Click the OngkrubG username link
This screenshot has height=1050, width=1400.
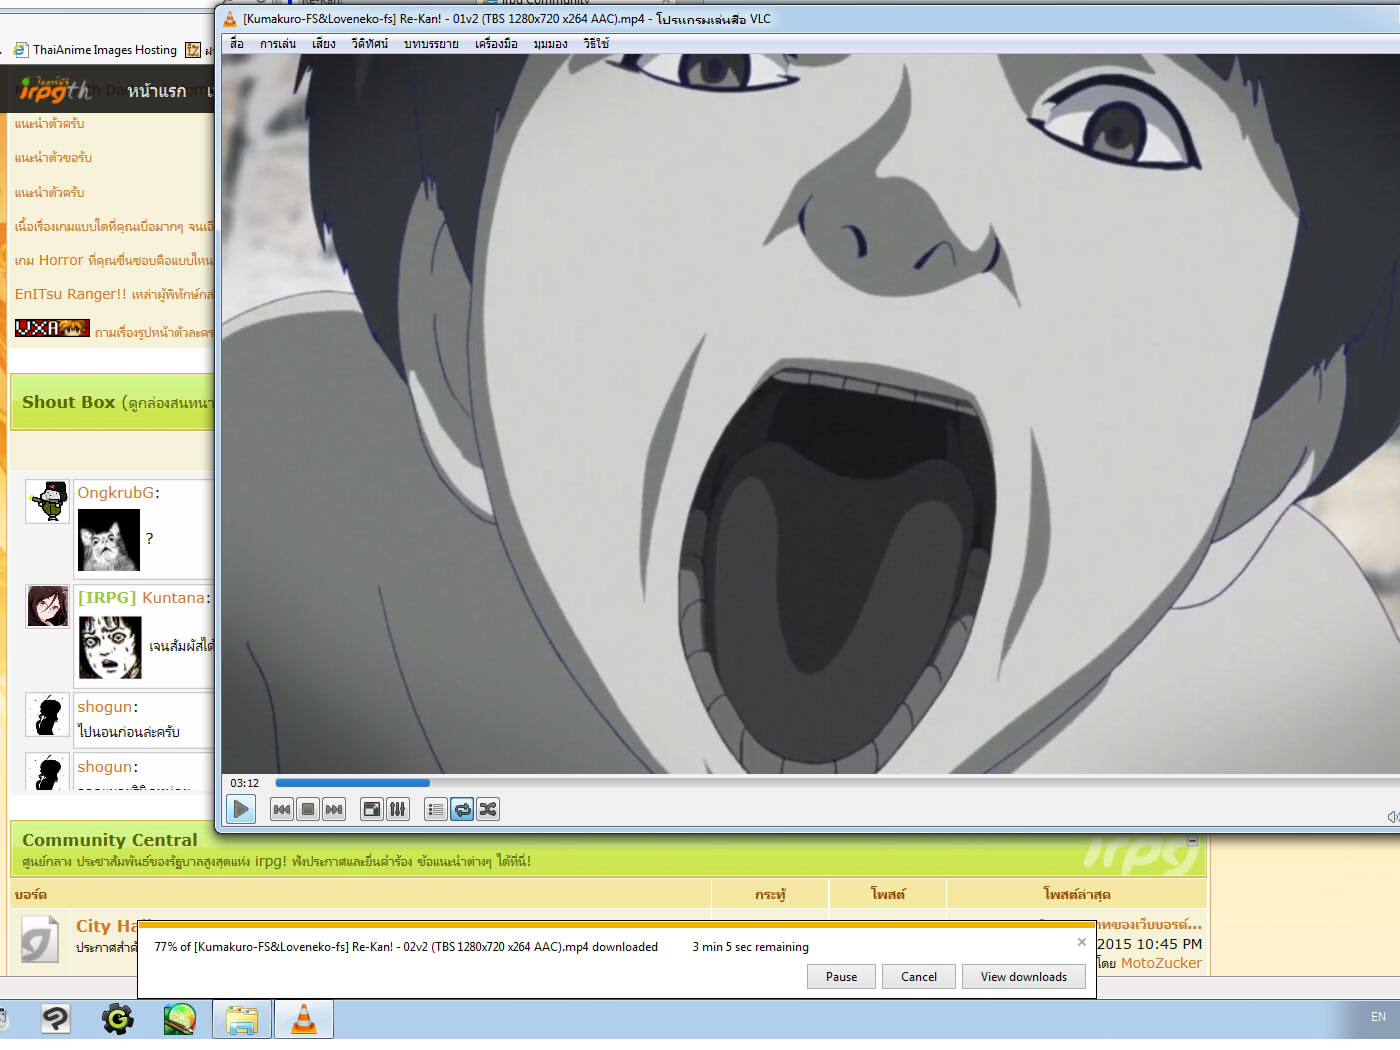point(116,493)
